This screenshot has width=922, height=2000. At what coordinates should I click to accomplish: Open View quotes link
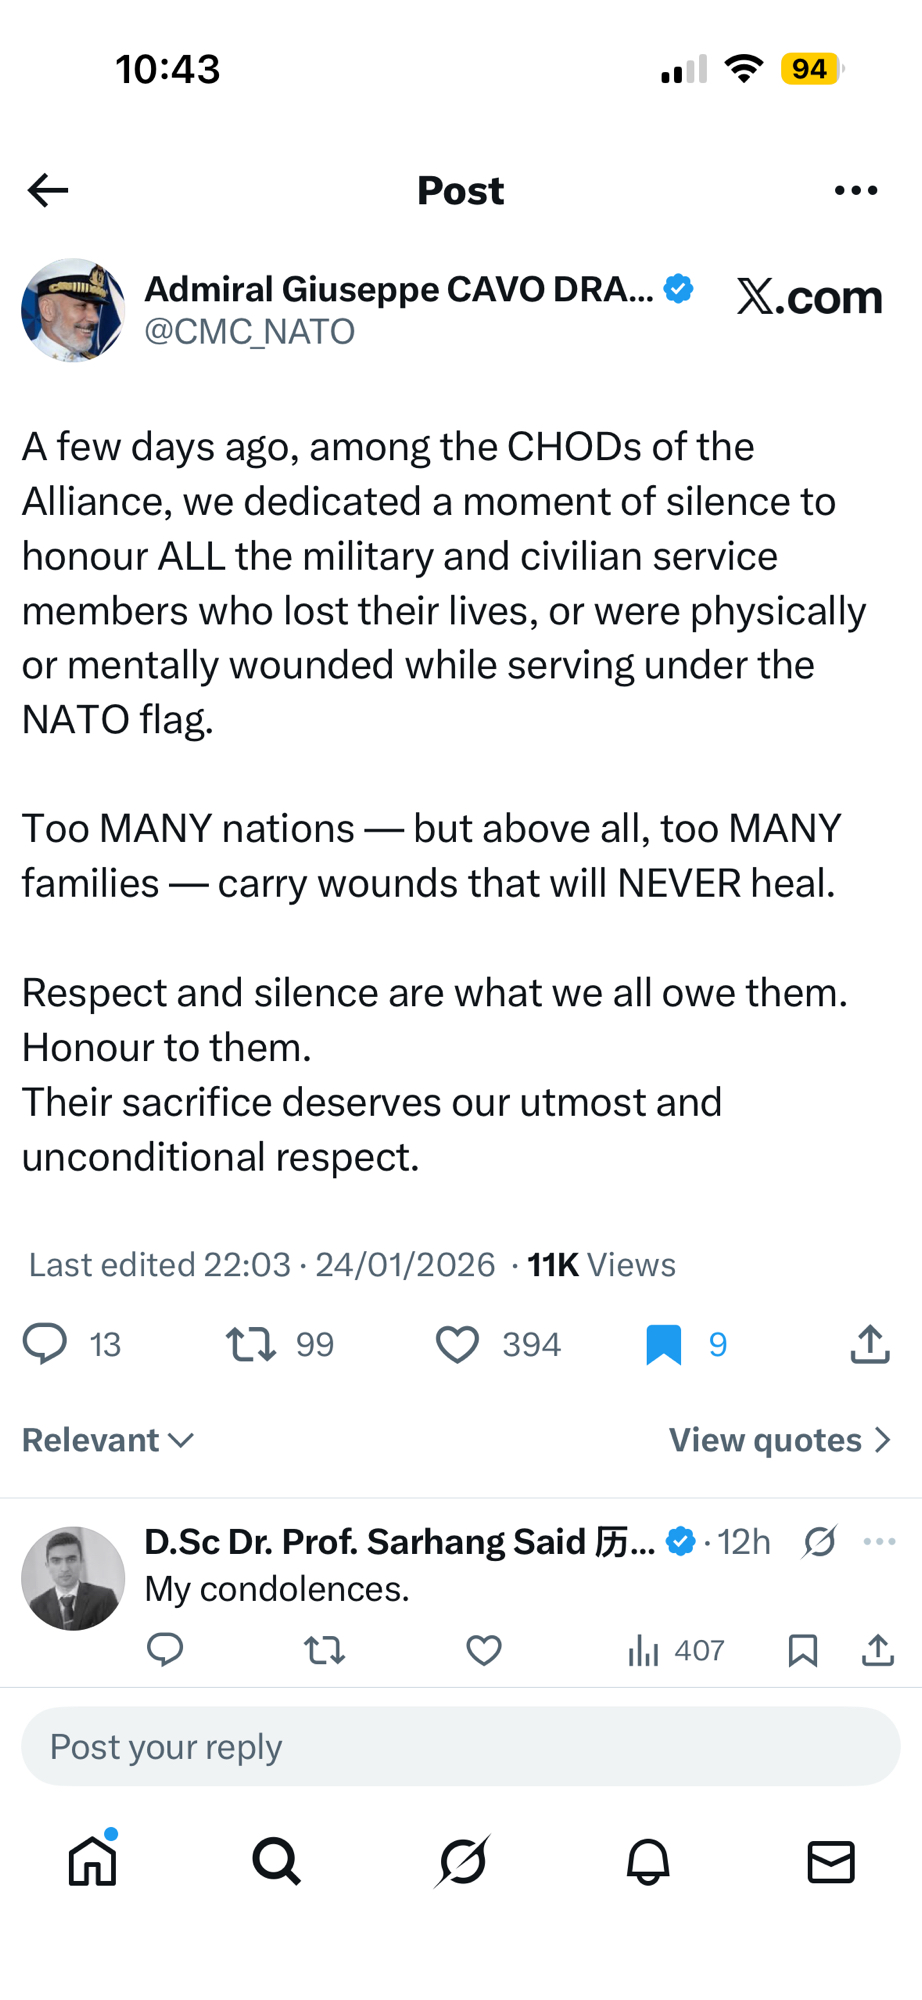[779, 1440]
